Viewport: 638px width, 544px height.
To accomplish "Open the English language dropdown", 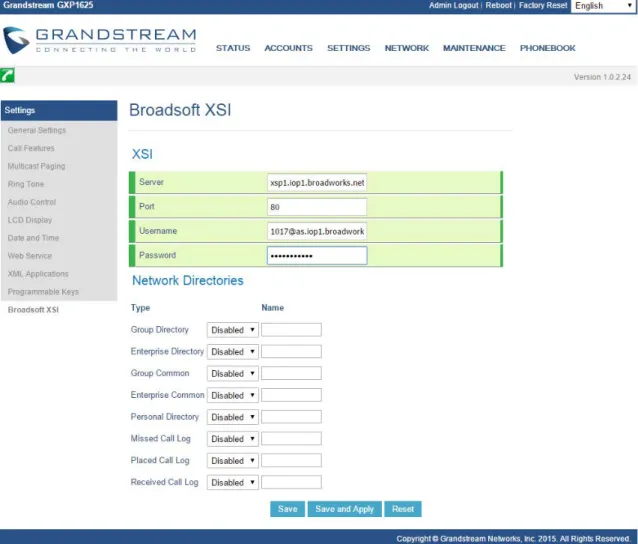I will (603, 6).
